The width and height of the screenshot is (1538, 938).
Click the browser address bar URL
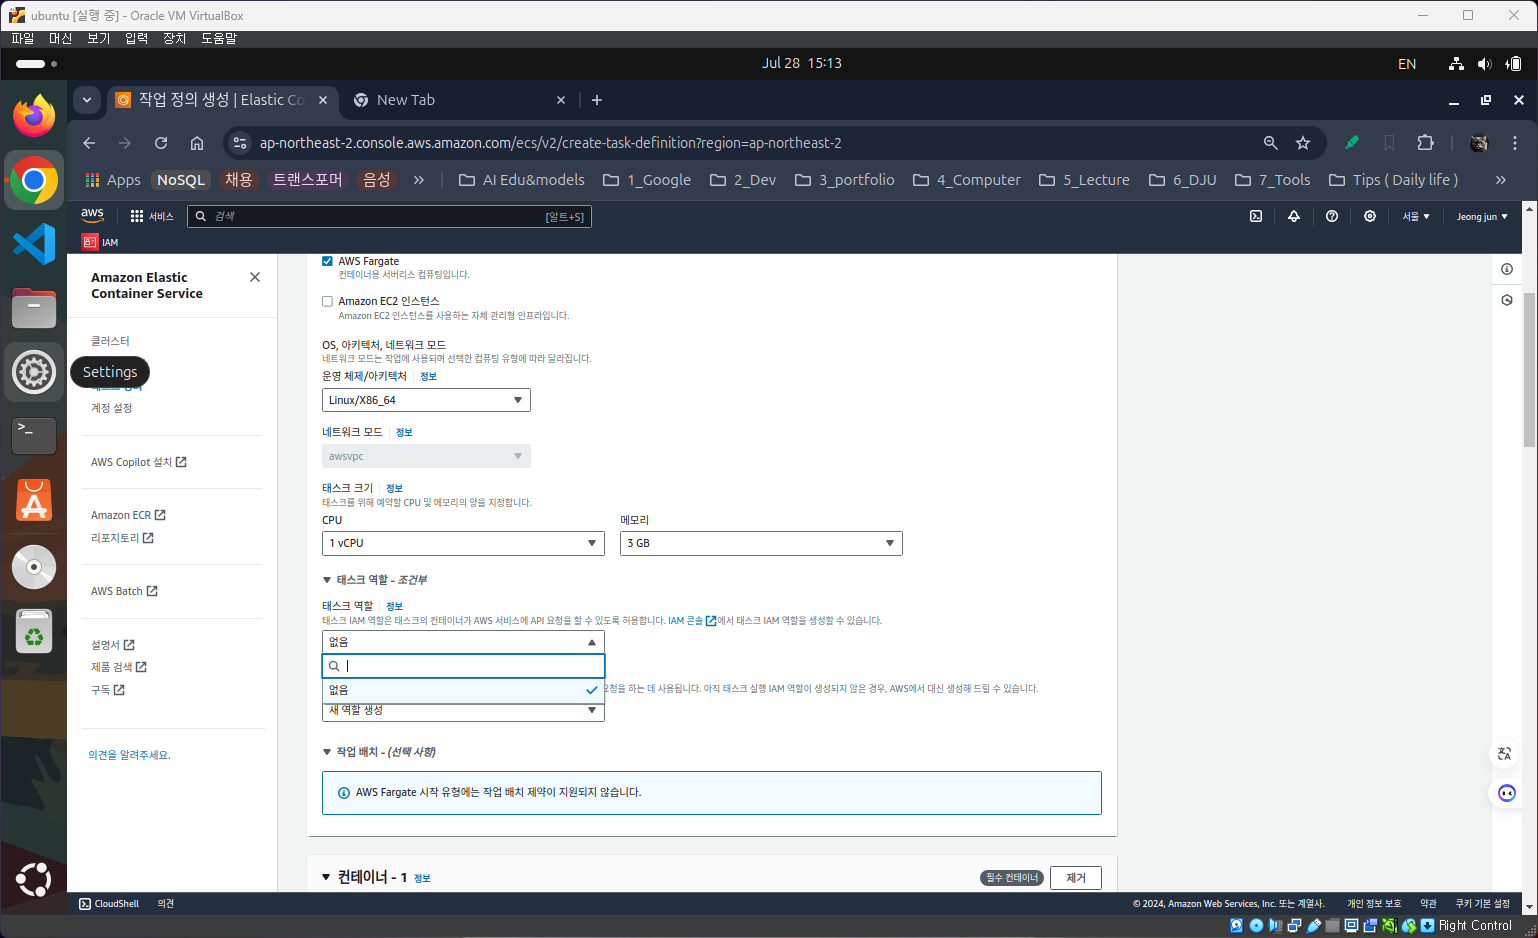pos(551,143)
